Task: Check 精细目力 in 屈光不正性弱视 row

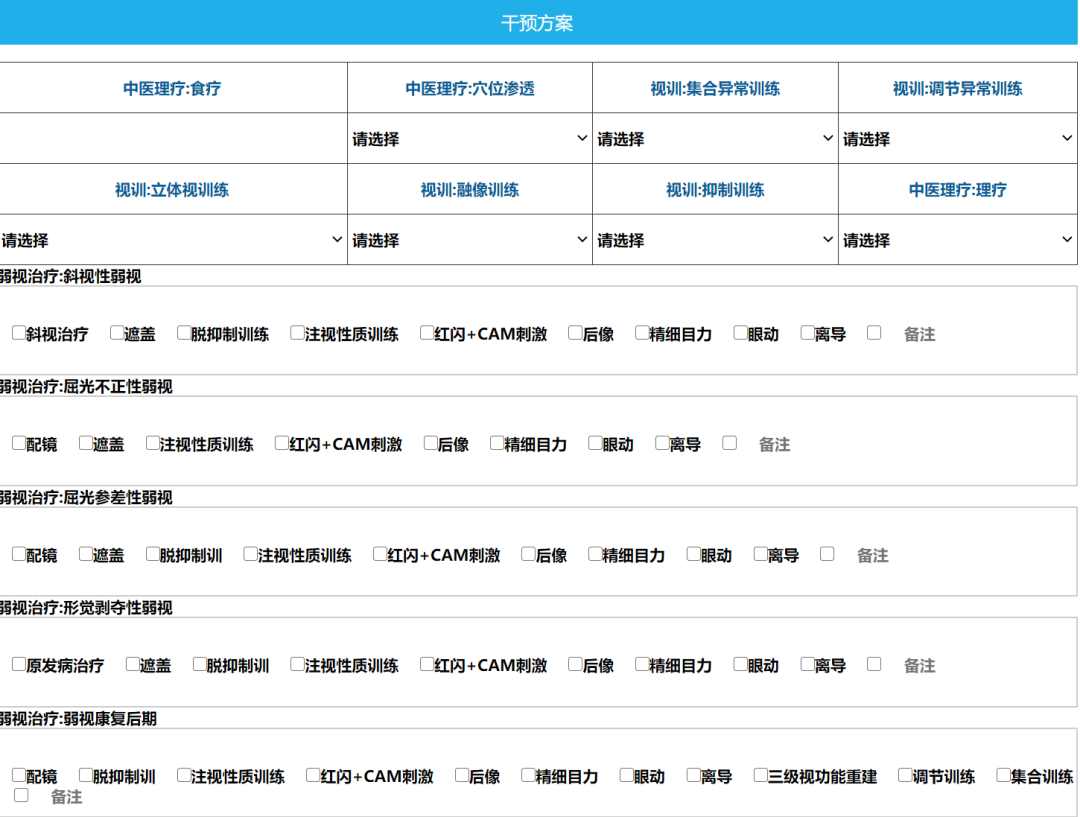Action: pos(497,443)
